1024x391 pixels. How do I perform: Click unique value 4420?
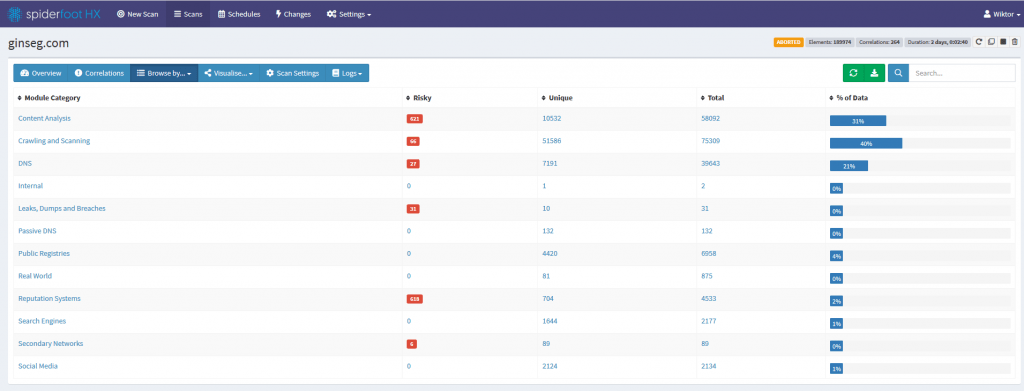[550, 253]
